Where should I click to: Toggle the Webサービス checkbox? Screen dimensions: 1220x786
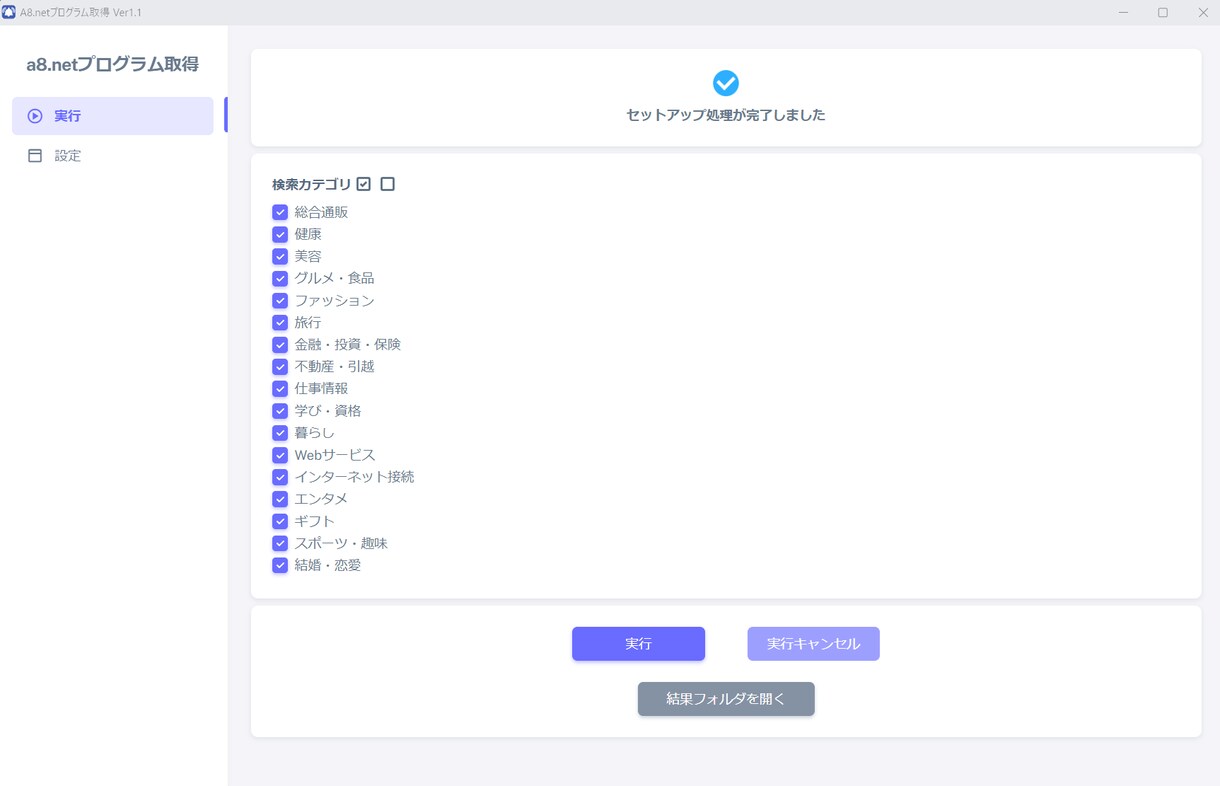[280, 455]
